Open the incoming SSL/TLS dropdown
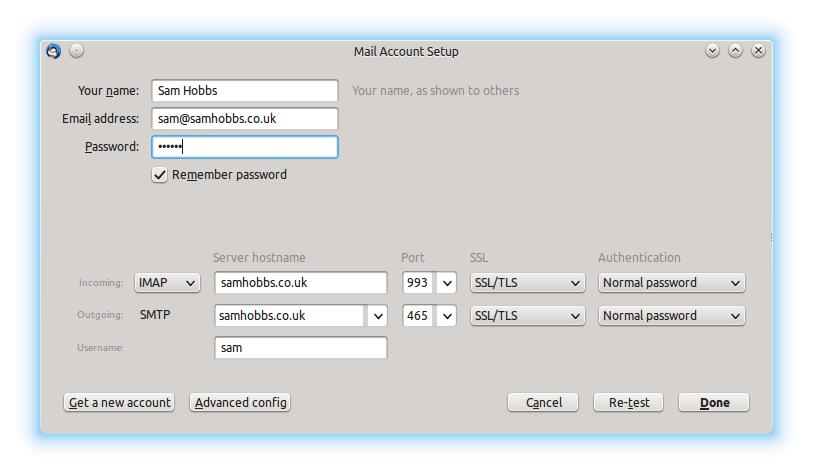This screenshot has height=474, width=813. point(527,283)
